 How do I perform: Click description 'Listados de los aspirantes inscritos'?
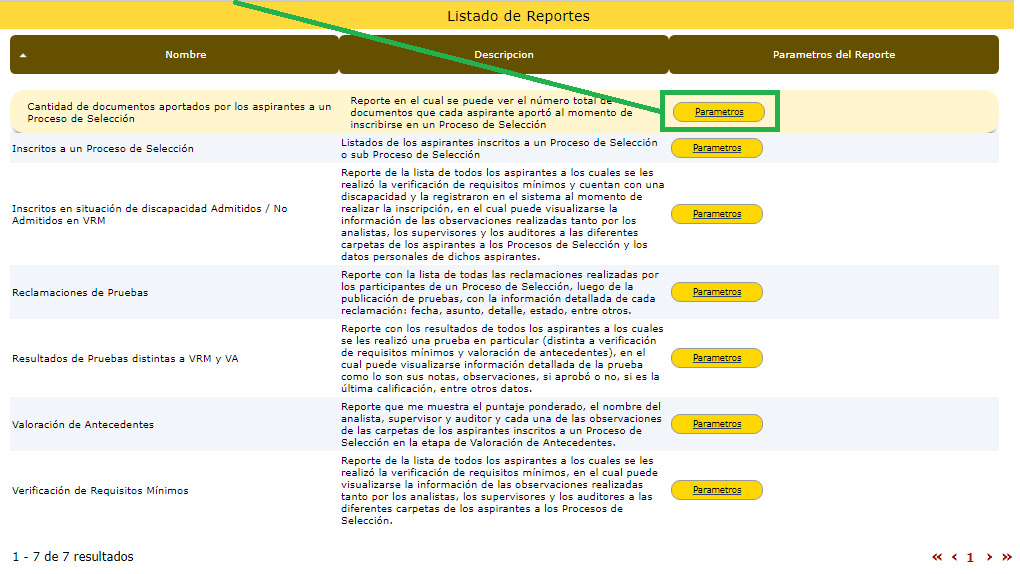[x=500, y=148]
